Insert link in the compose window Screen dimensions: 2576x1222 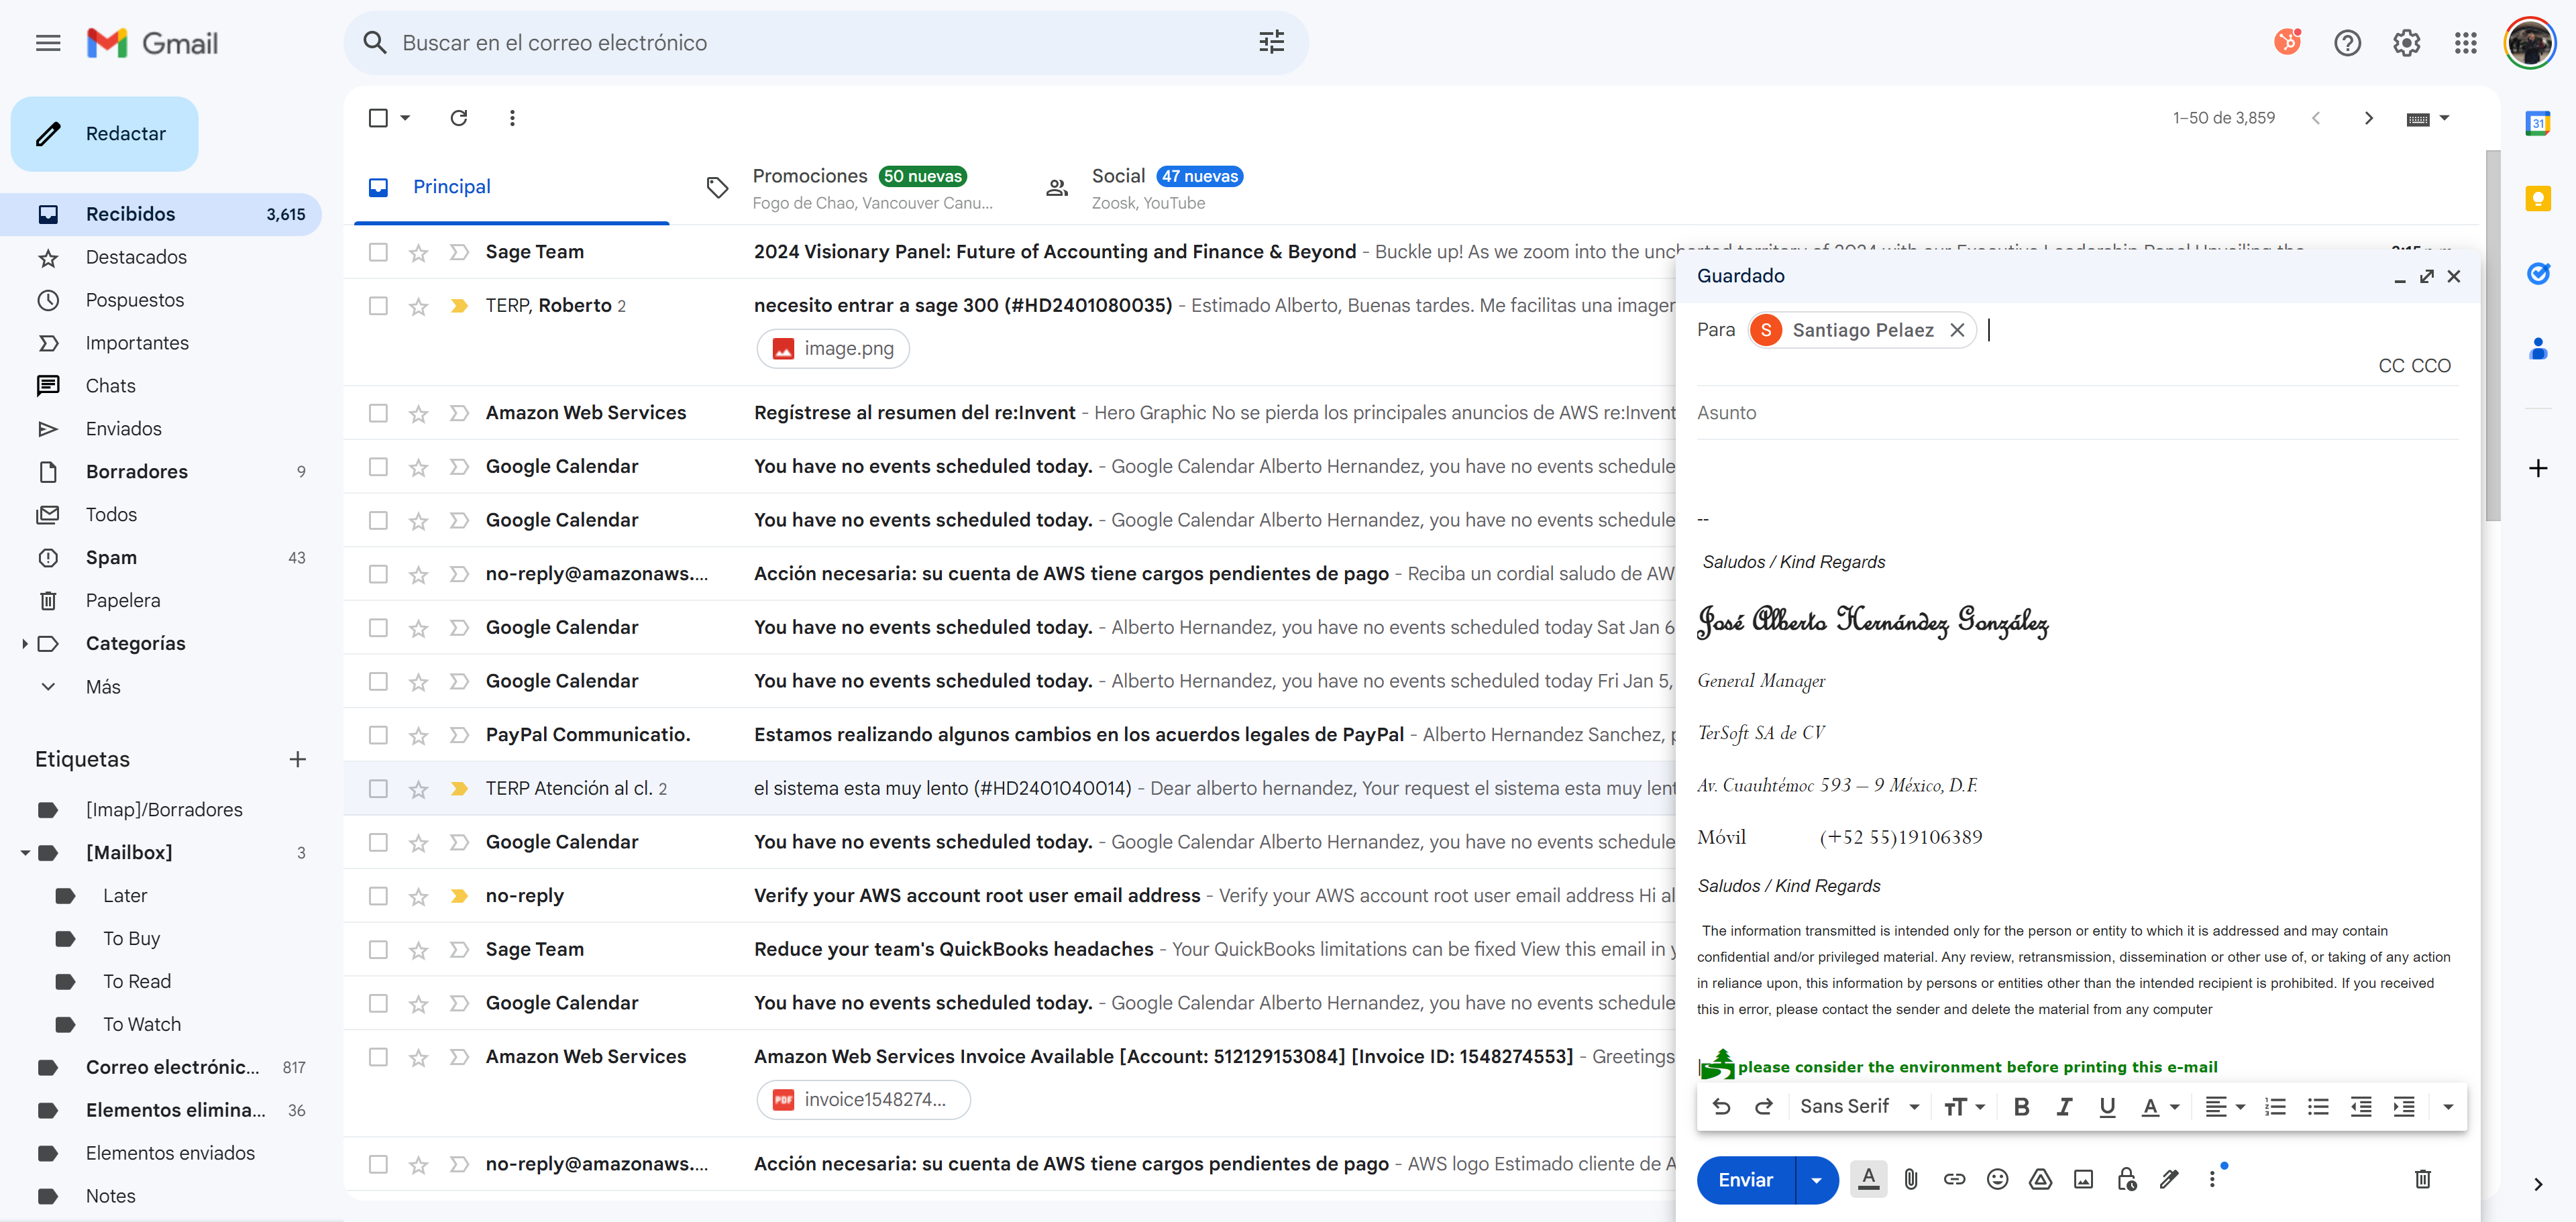pyautogui.click(x=1954, y=1179)
